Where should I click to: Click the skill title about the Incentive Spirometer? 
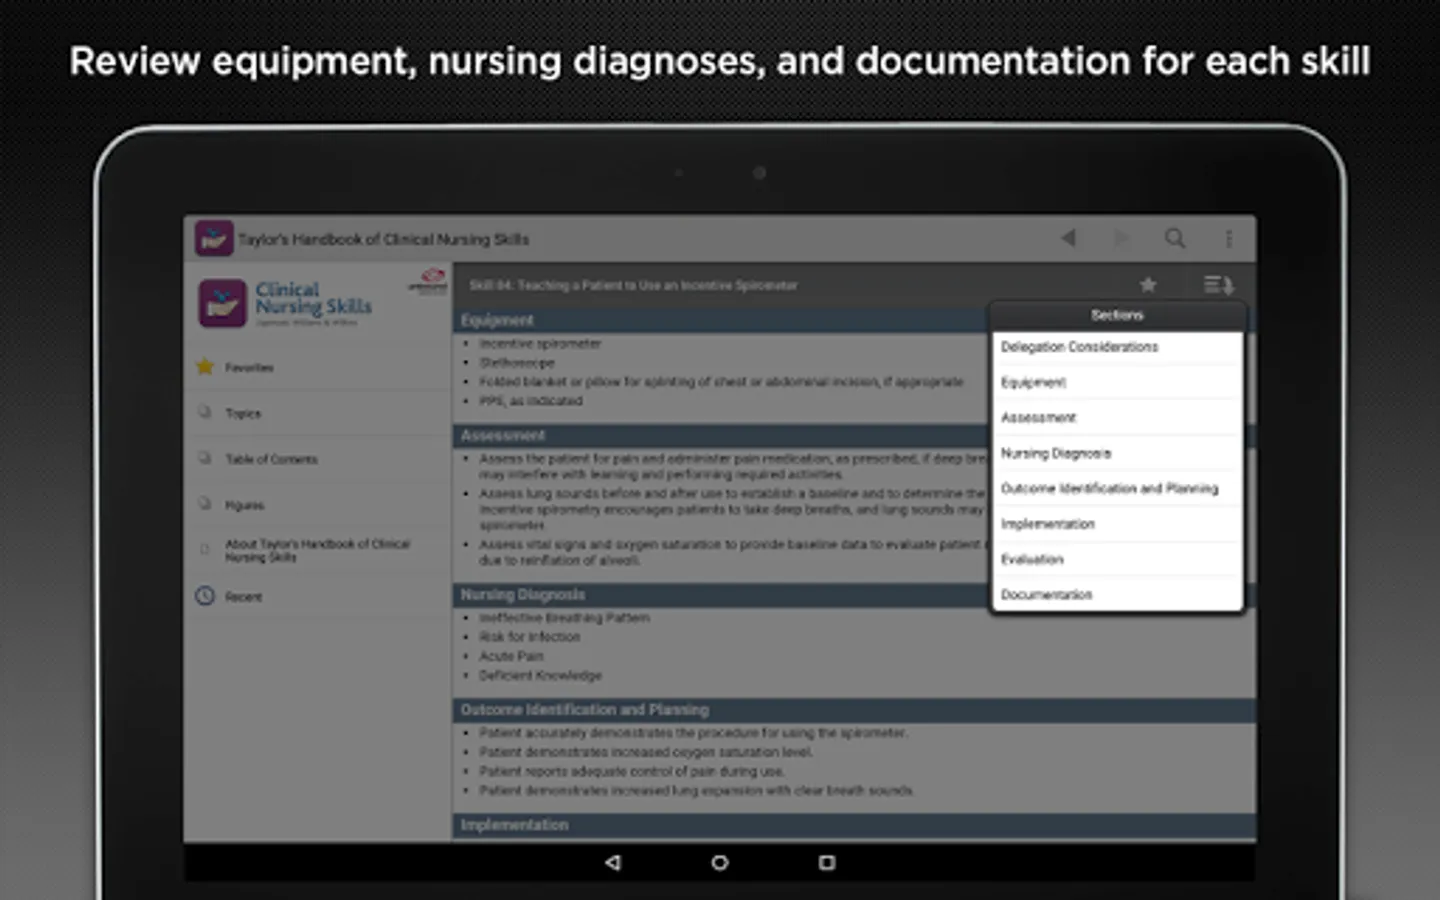click(x=634, y=285)
